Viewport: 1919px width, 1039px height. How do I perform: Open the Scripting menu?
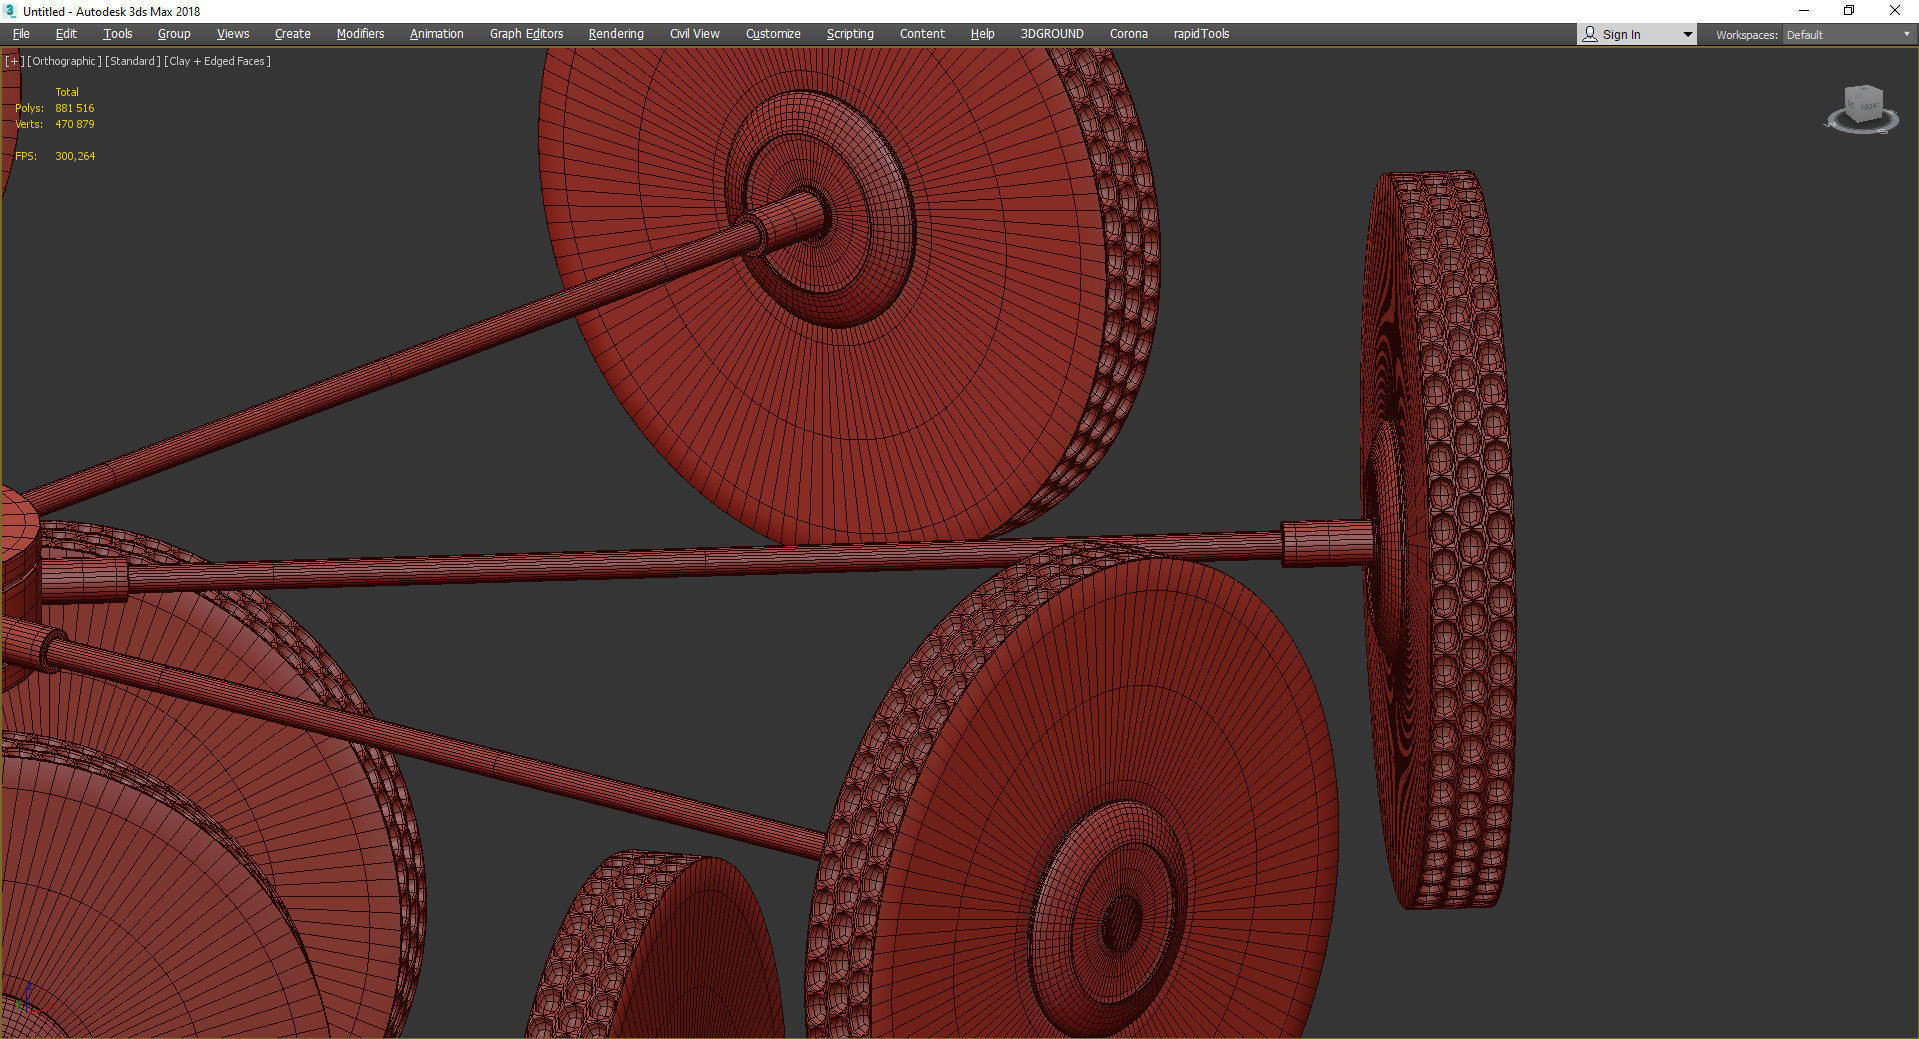click(850, 34)
